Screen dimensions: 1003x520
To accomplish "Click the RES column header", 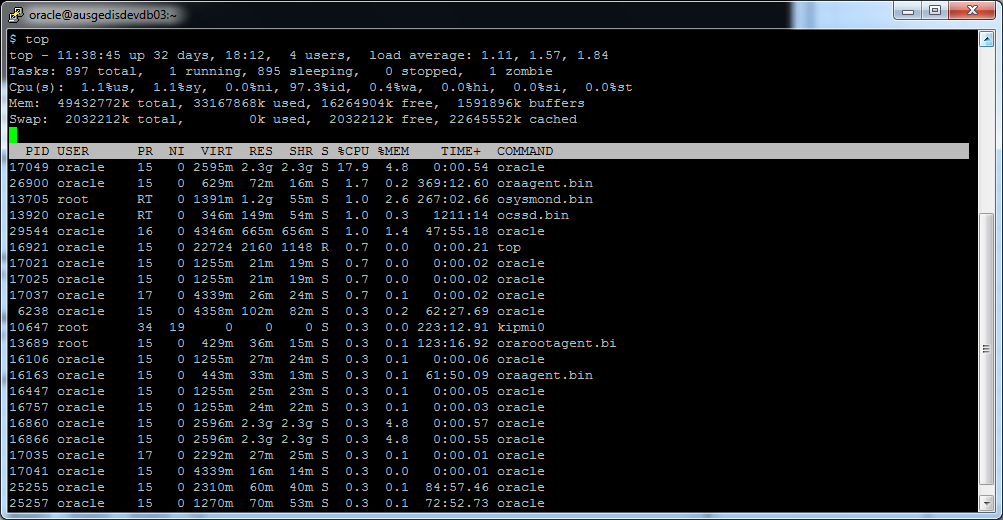I will click(261, 152).
